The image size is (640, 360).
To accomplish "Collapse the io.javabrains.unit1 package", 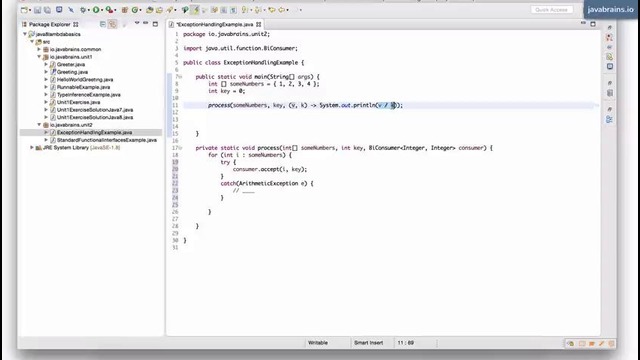I will (39, 57).
